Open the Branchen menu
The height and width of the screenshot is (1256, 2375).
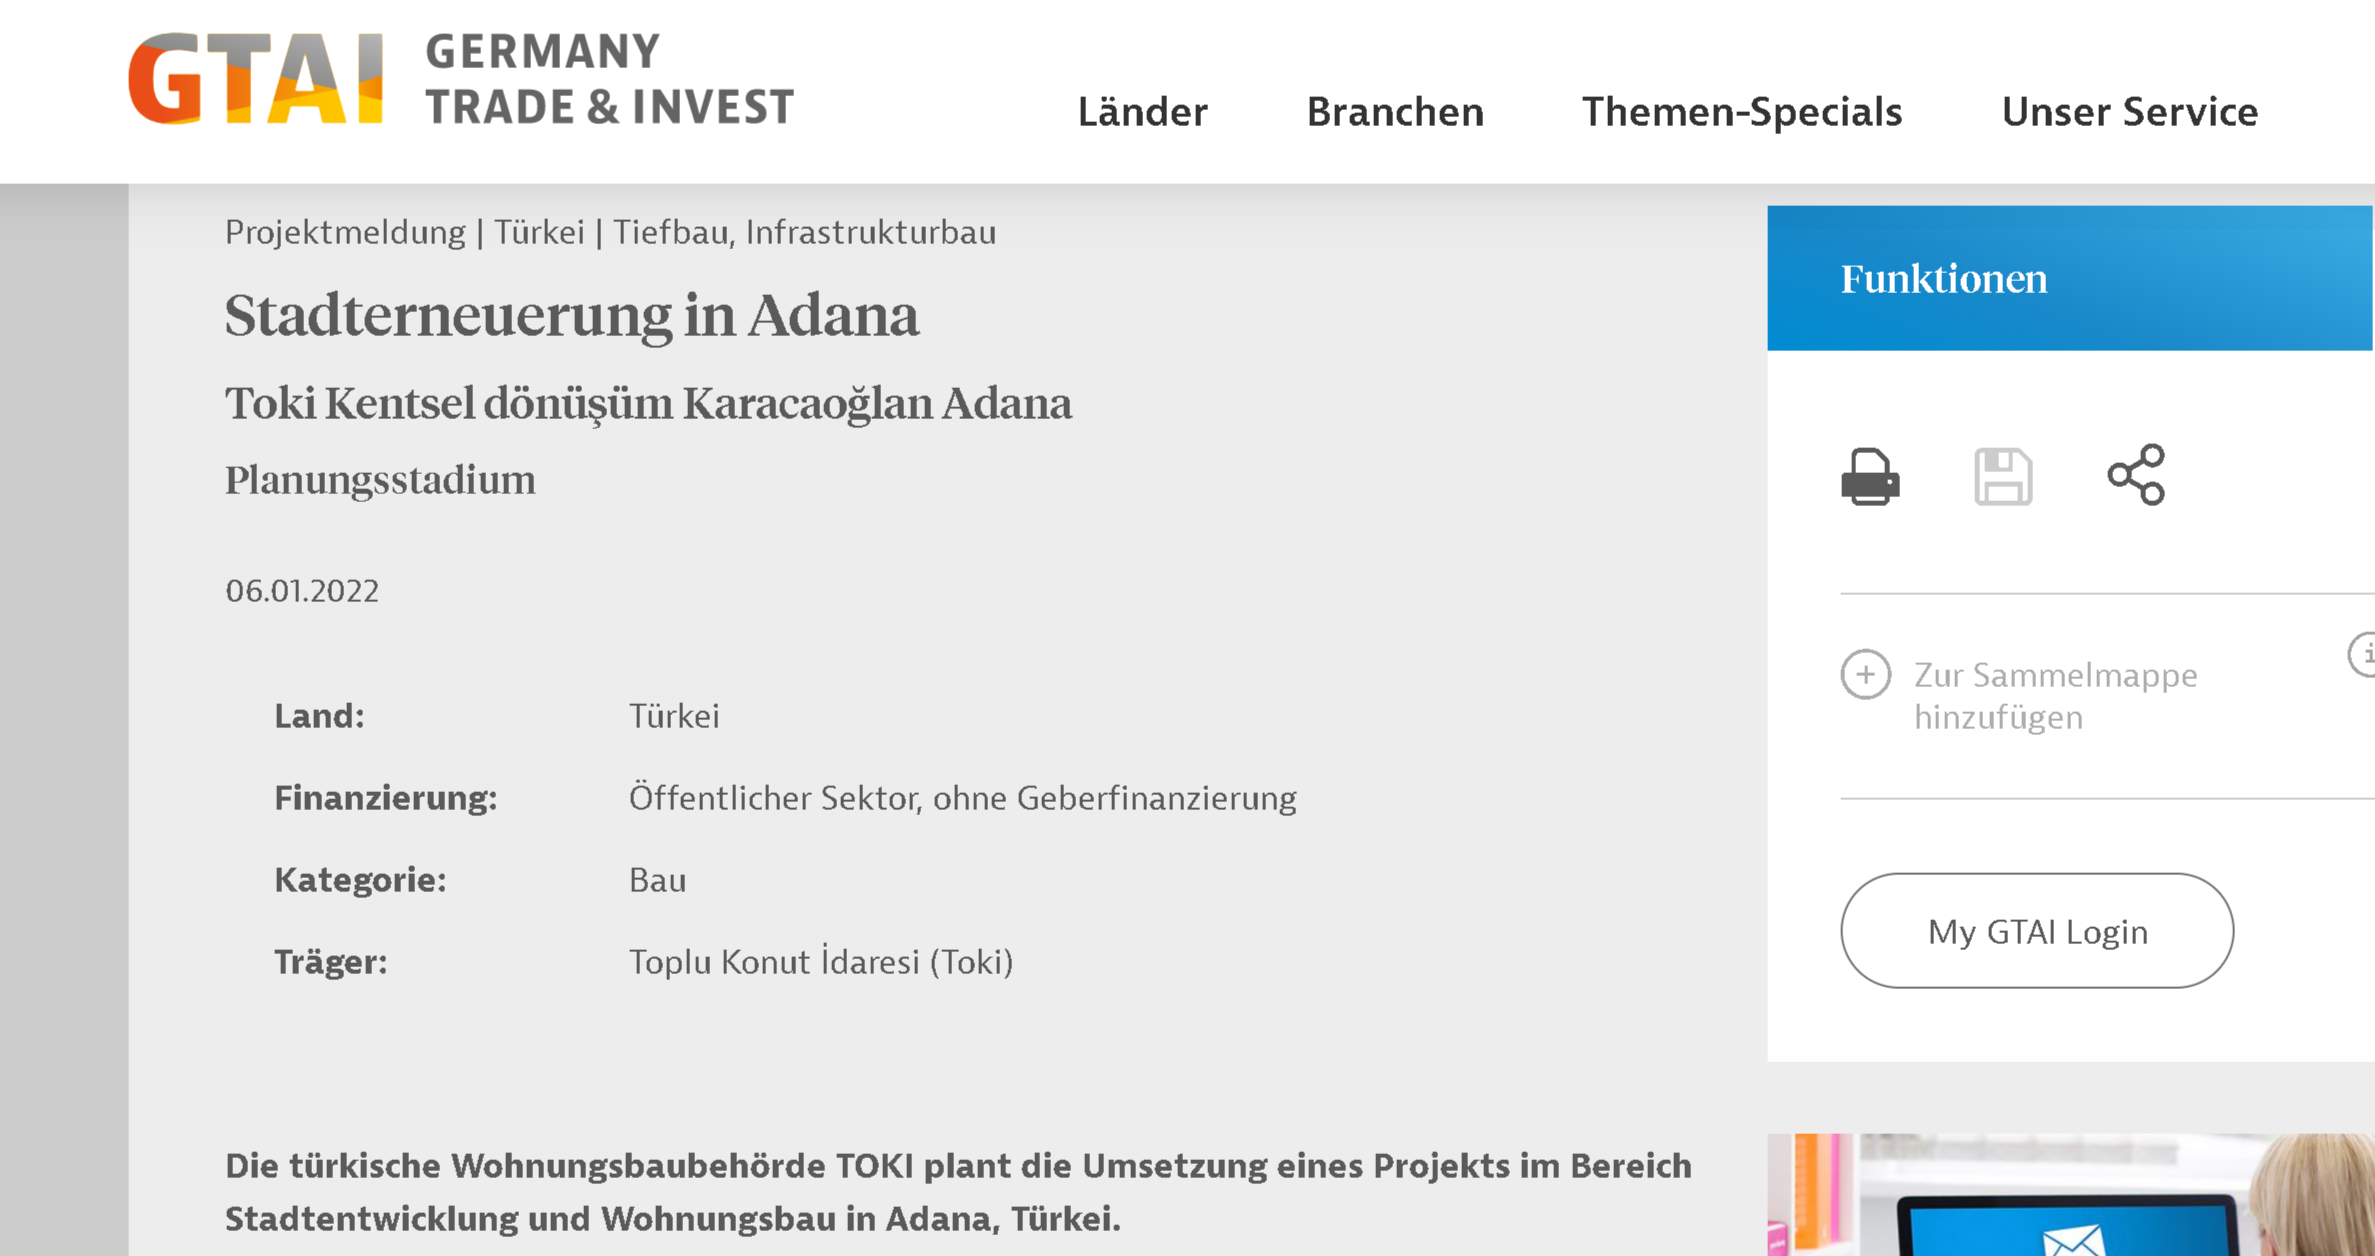click(1395, 111)
